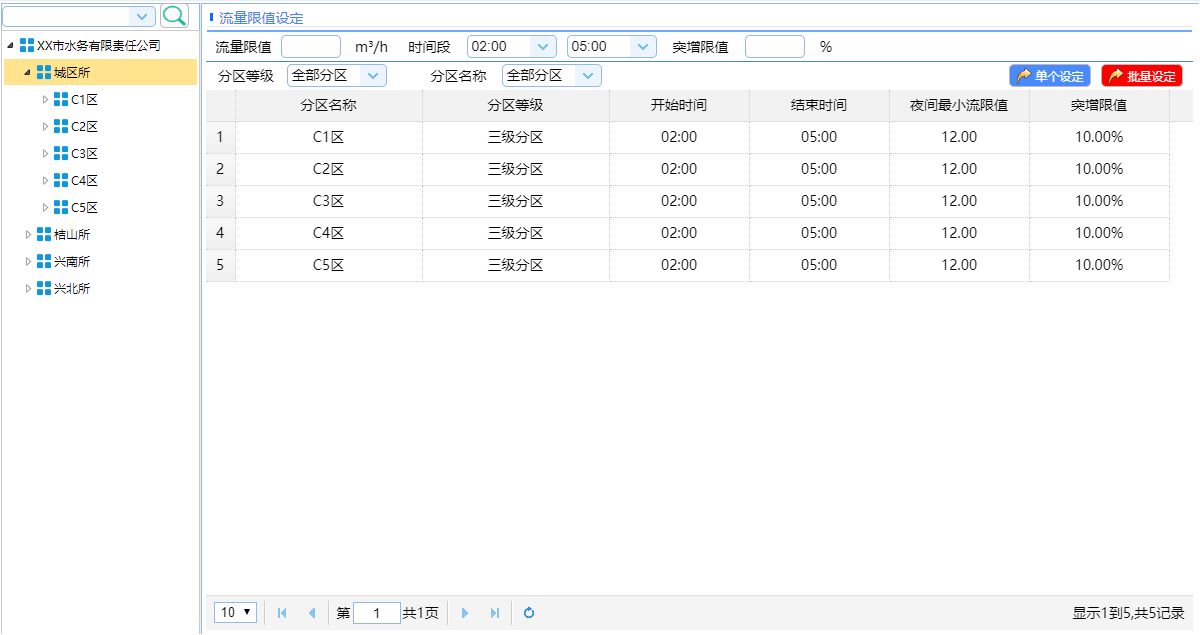The width and height of the screenshot is (1200, 635).
Task: Sort by 分区等级 column header
Action: click(x=516, y=105)
